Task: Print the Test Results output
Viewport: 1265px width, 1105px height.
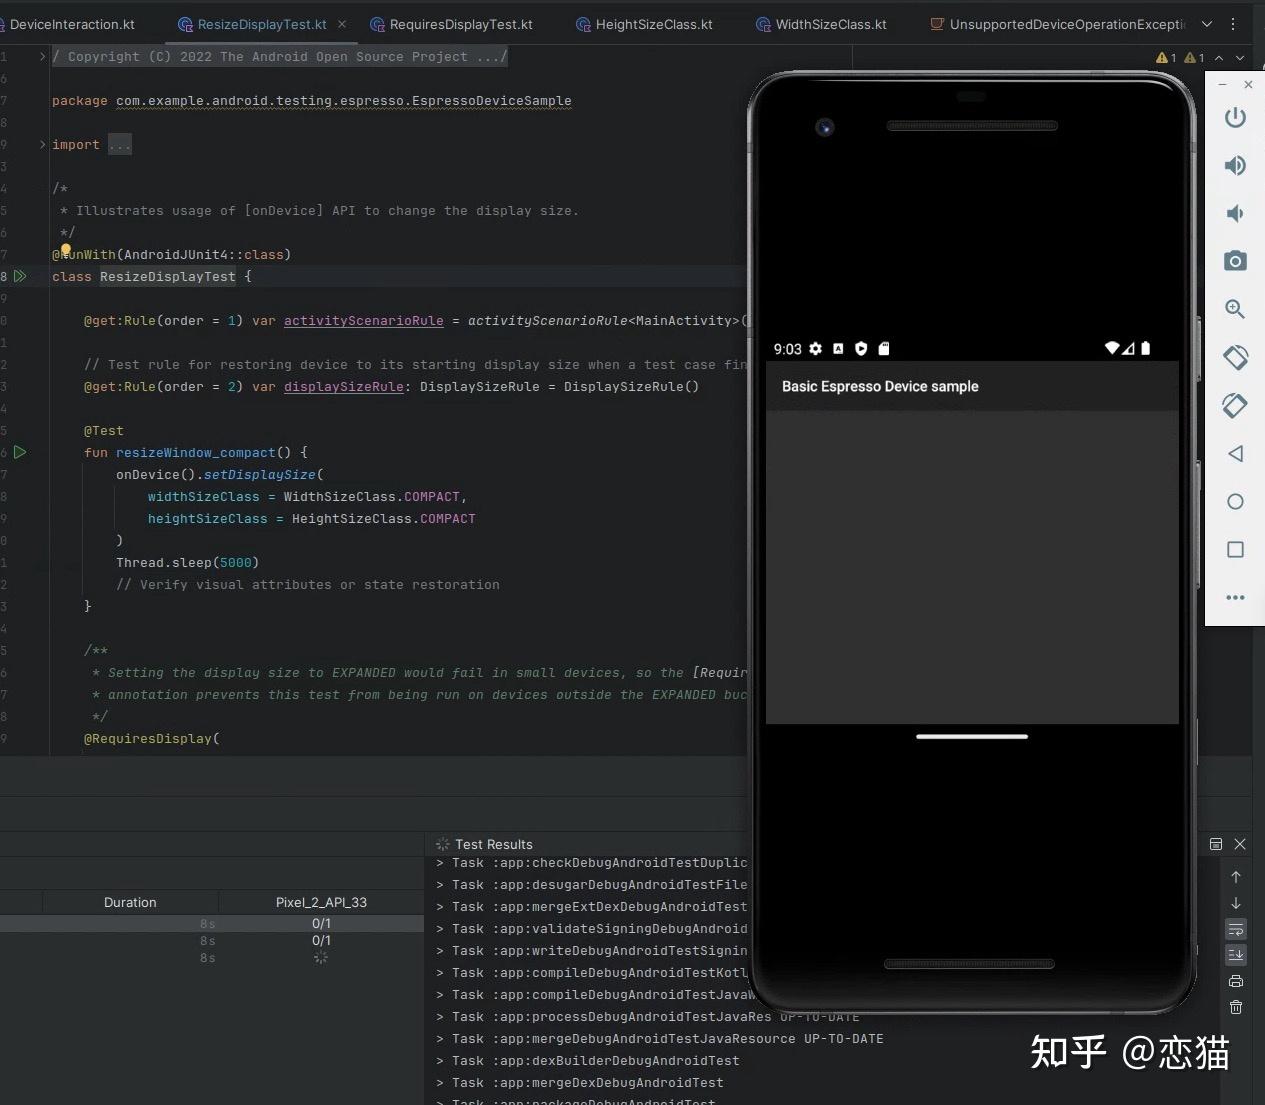Action: (x=1236, y=981)
